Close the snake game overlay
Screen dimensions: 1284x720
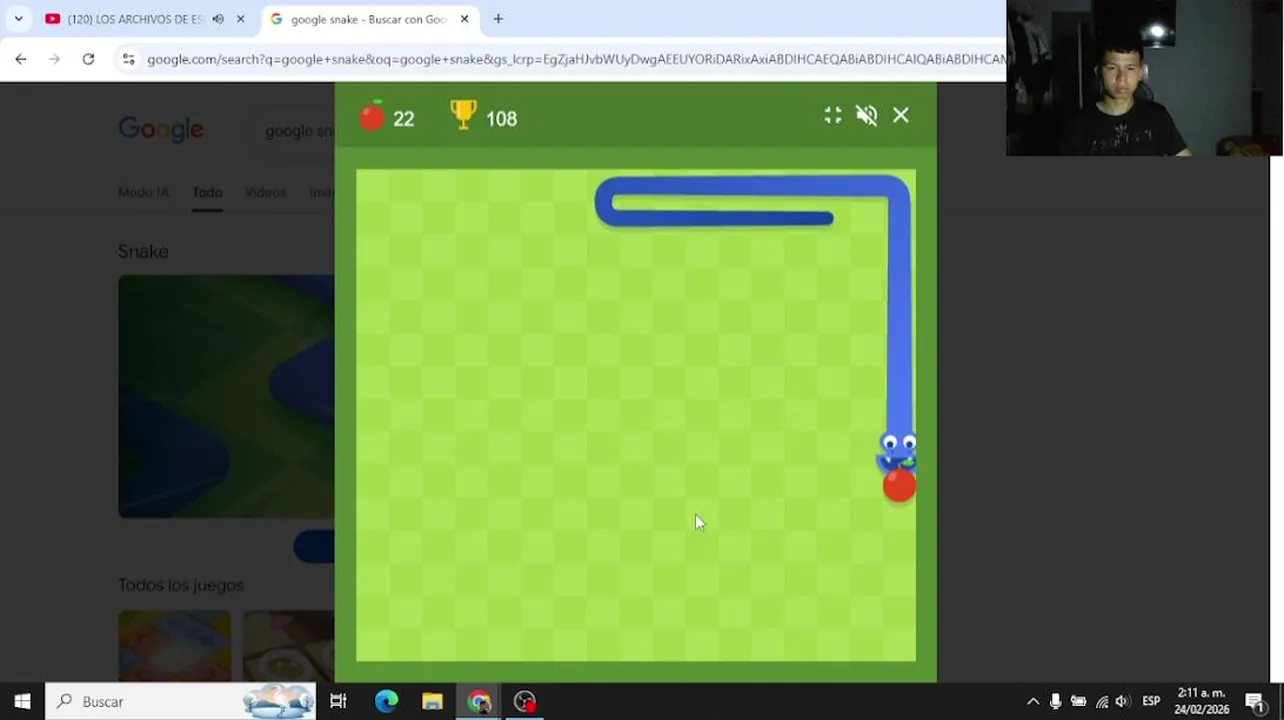tap(901, 116)
